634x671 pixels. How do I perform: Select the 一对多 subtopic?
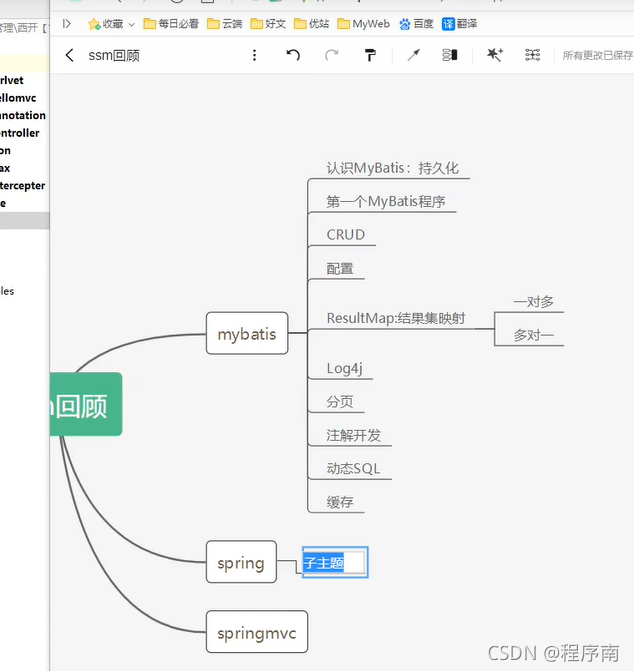pos(533,302)
